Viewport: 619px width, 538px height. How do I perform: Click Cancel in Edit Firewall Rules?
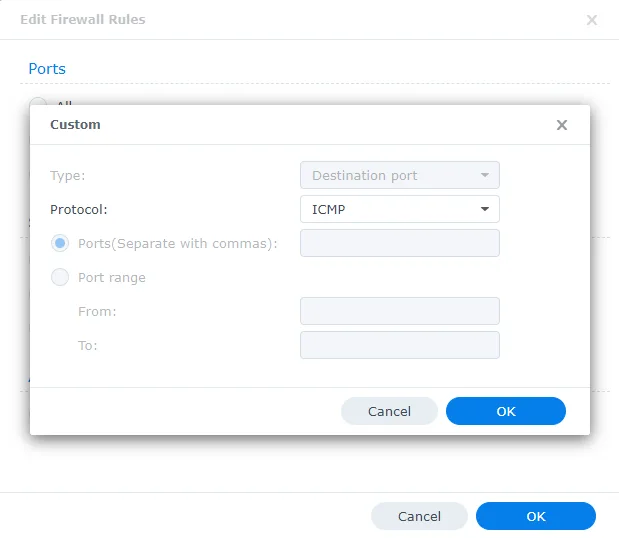419,516
